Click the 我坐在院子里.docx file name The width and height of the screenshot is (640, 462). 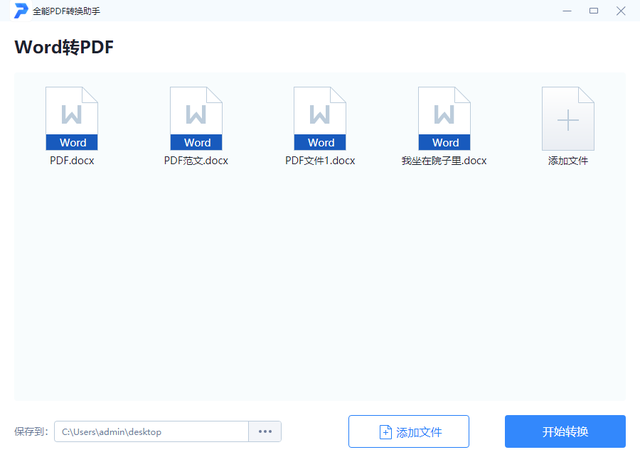[x=444, y=161]
